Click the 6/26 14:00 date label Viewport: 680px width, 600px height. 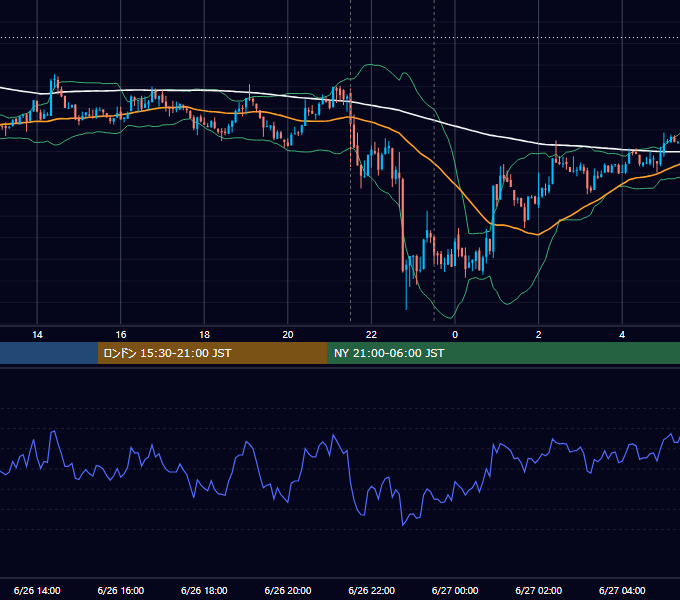(x=37, y=590)
